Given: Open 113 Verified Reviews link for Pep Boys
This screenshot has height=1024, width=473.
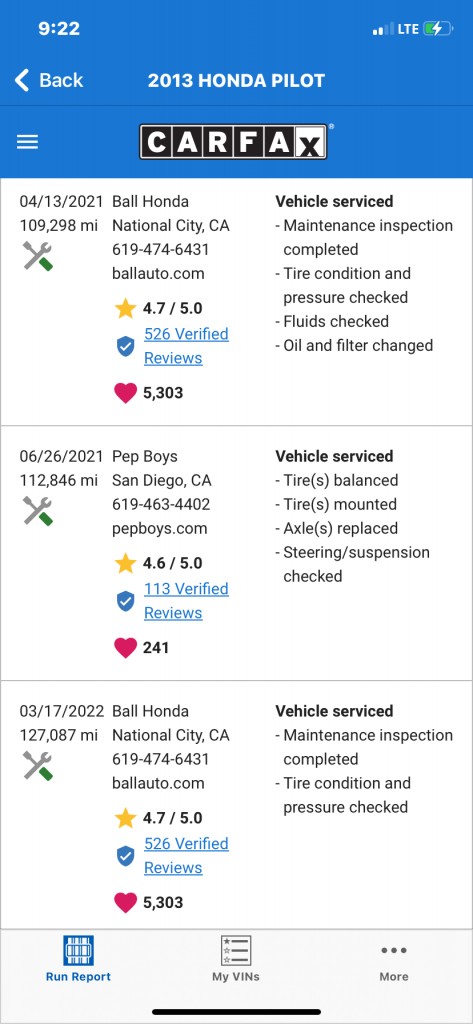Looking at the screenshot, I should [186, 601].
